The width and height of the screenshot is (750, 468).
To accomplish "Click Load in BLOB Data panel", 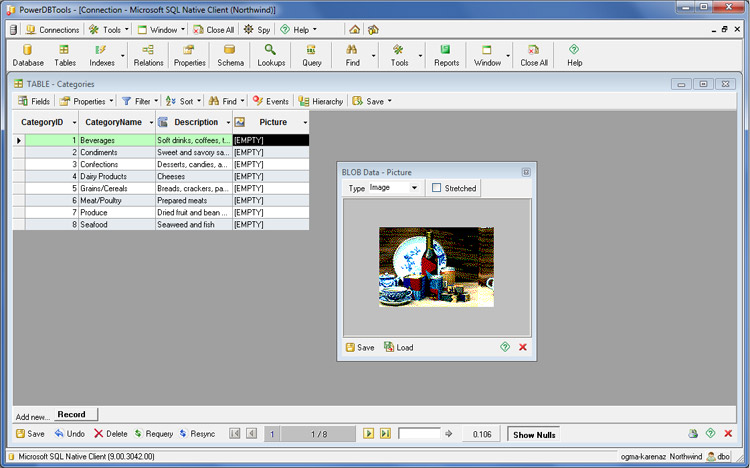I will click(398, 347).
